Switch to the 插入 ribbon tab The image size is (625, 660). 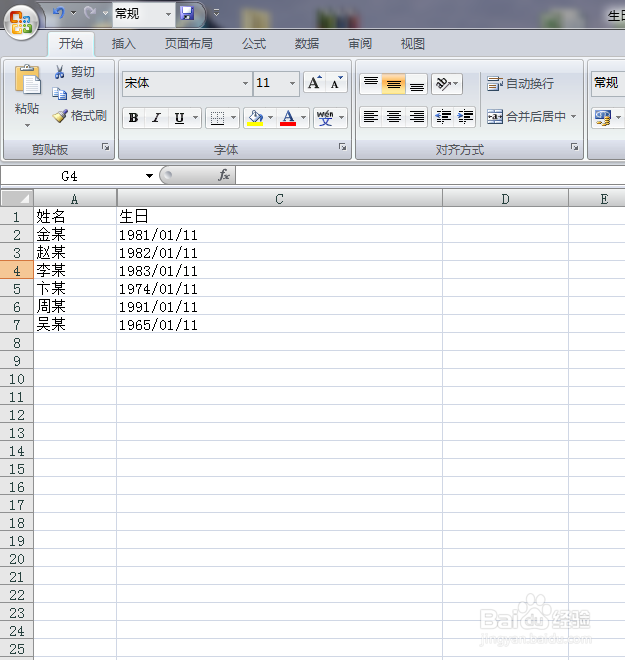(x=124, y=44)
